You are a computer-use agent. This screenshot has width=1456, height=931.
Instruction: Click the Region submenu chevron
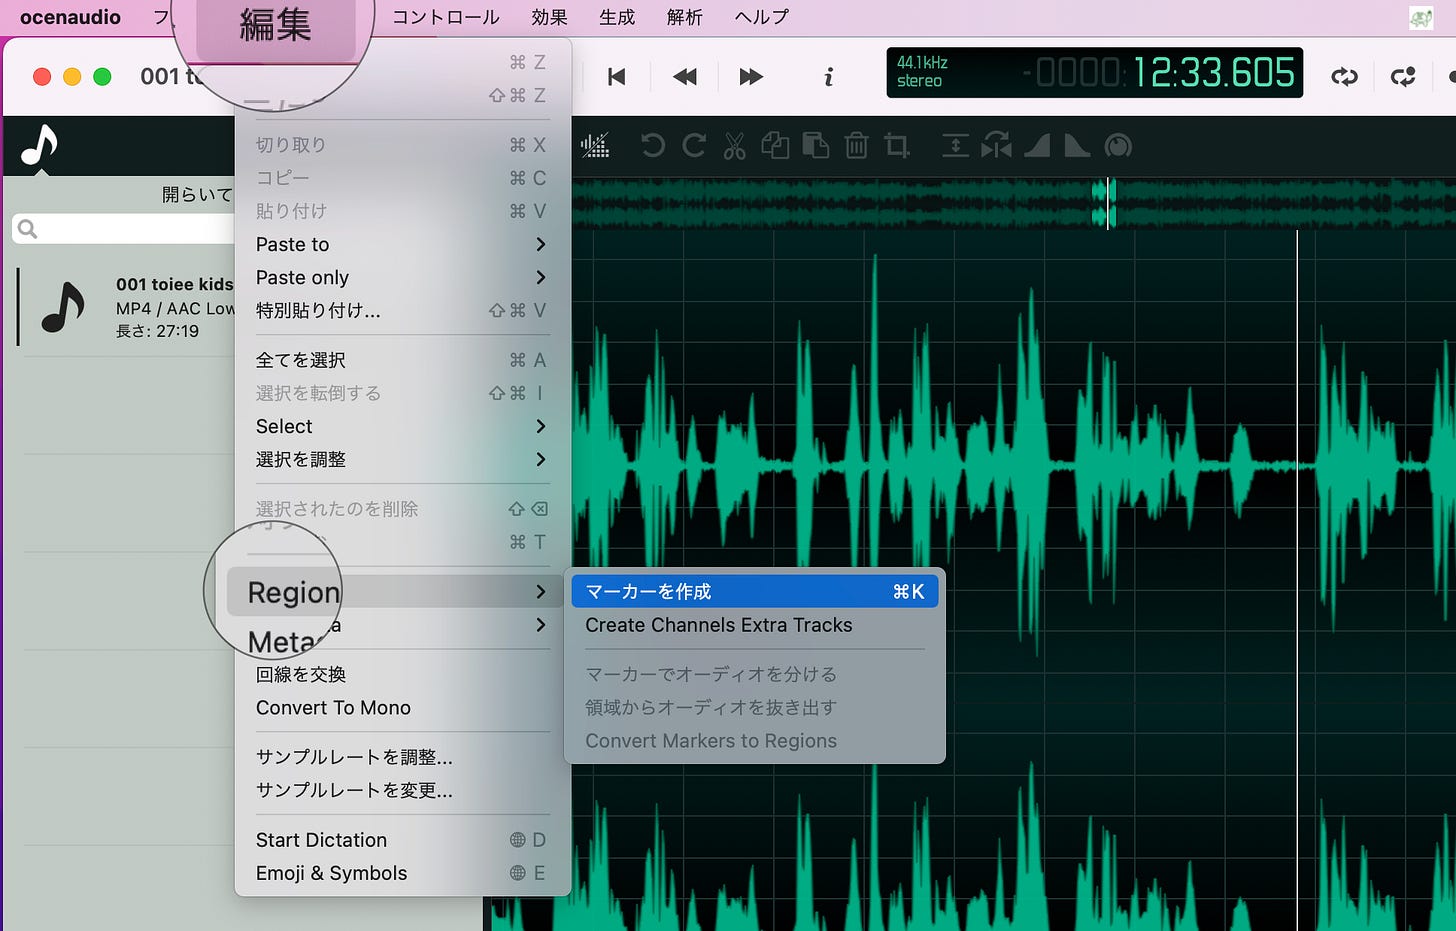(541, 592)
